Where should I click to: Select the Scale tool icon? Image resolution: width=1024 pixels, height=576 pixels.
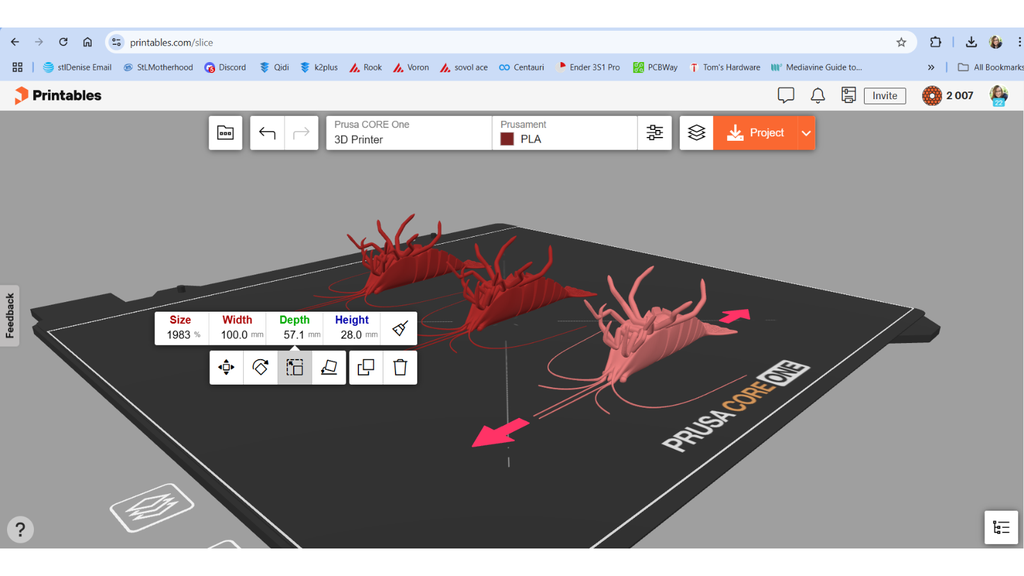[x=295, y=368]
